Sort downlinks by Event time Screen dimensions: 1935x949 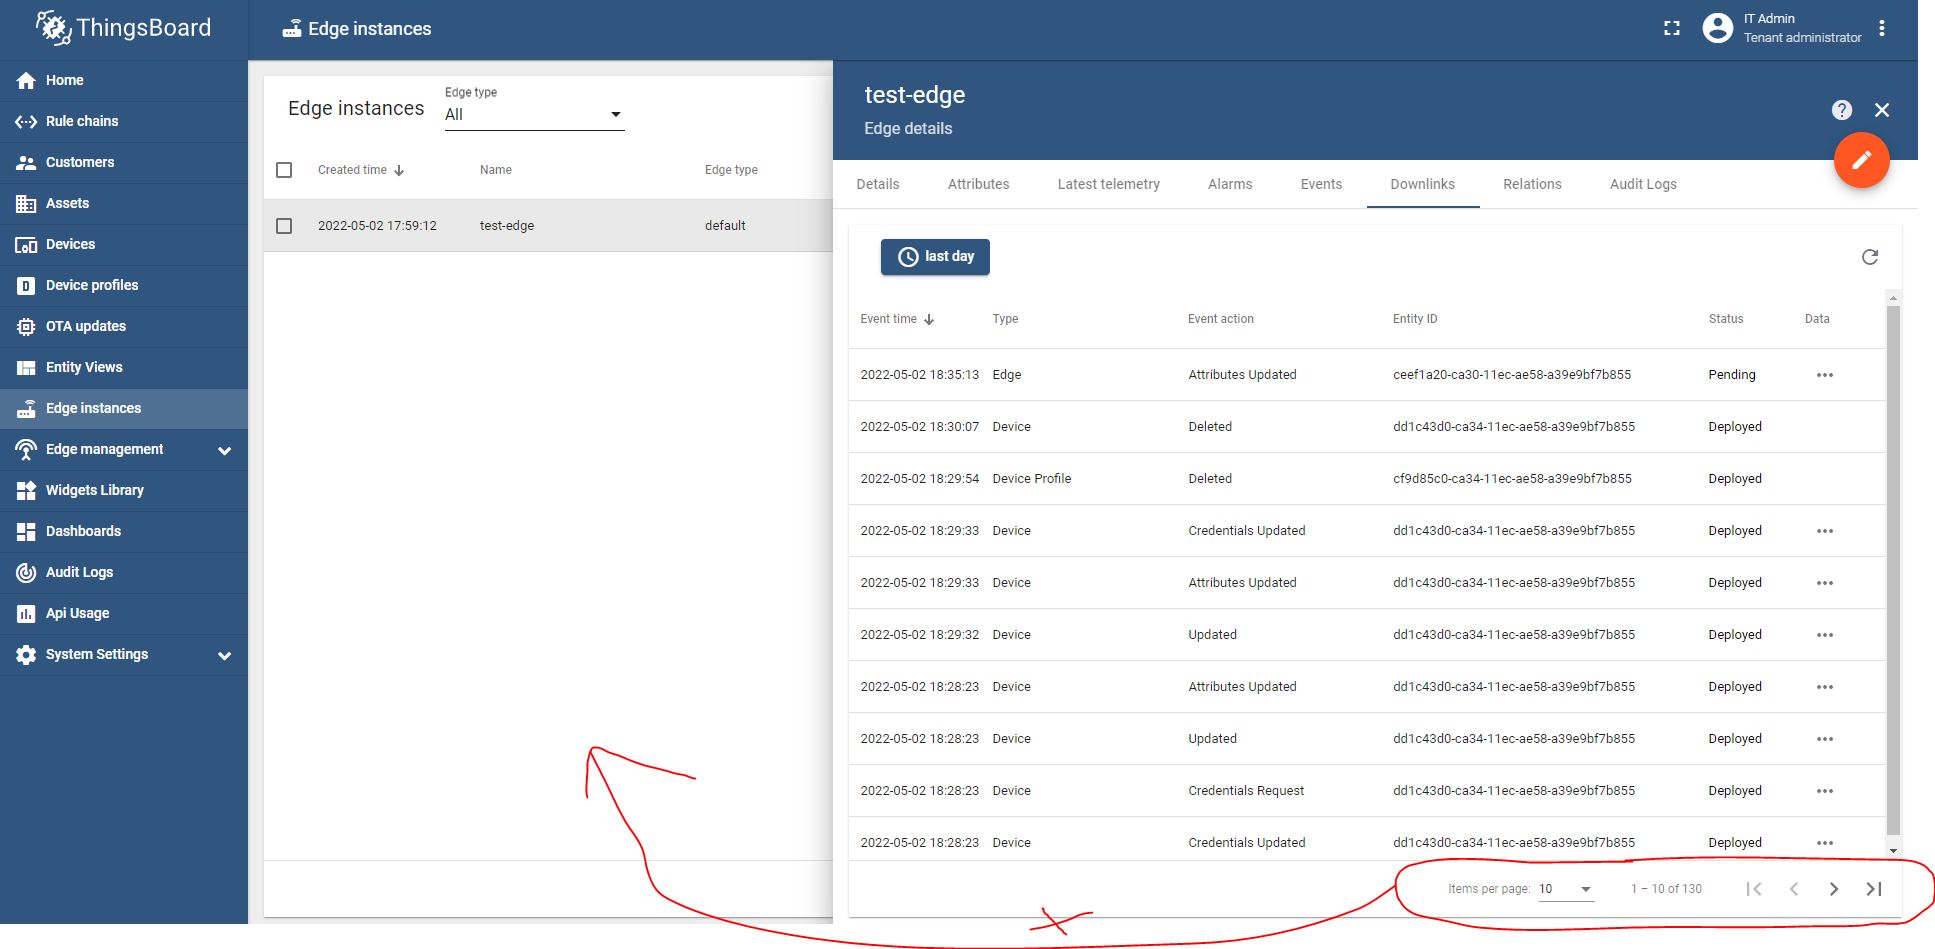click(x=895, y=318)
